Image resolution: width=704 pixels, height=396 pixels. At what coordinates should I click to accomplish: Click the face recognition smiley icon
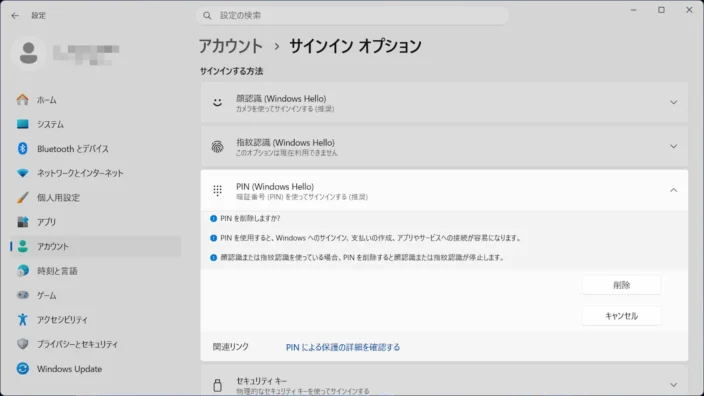(x=217, y=102)
